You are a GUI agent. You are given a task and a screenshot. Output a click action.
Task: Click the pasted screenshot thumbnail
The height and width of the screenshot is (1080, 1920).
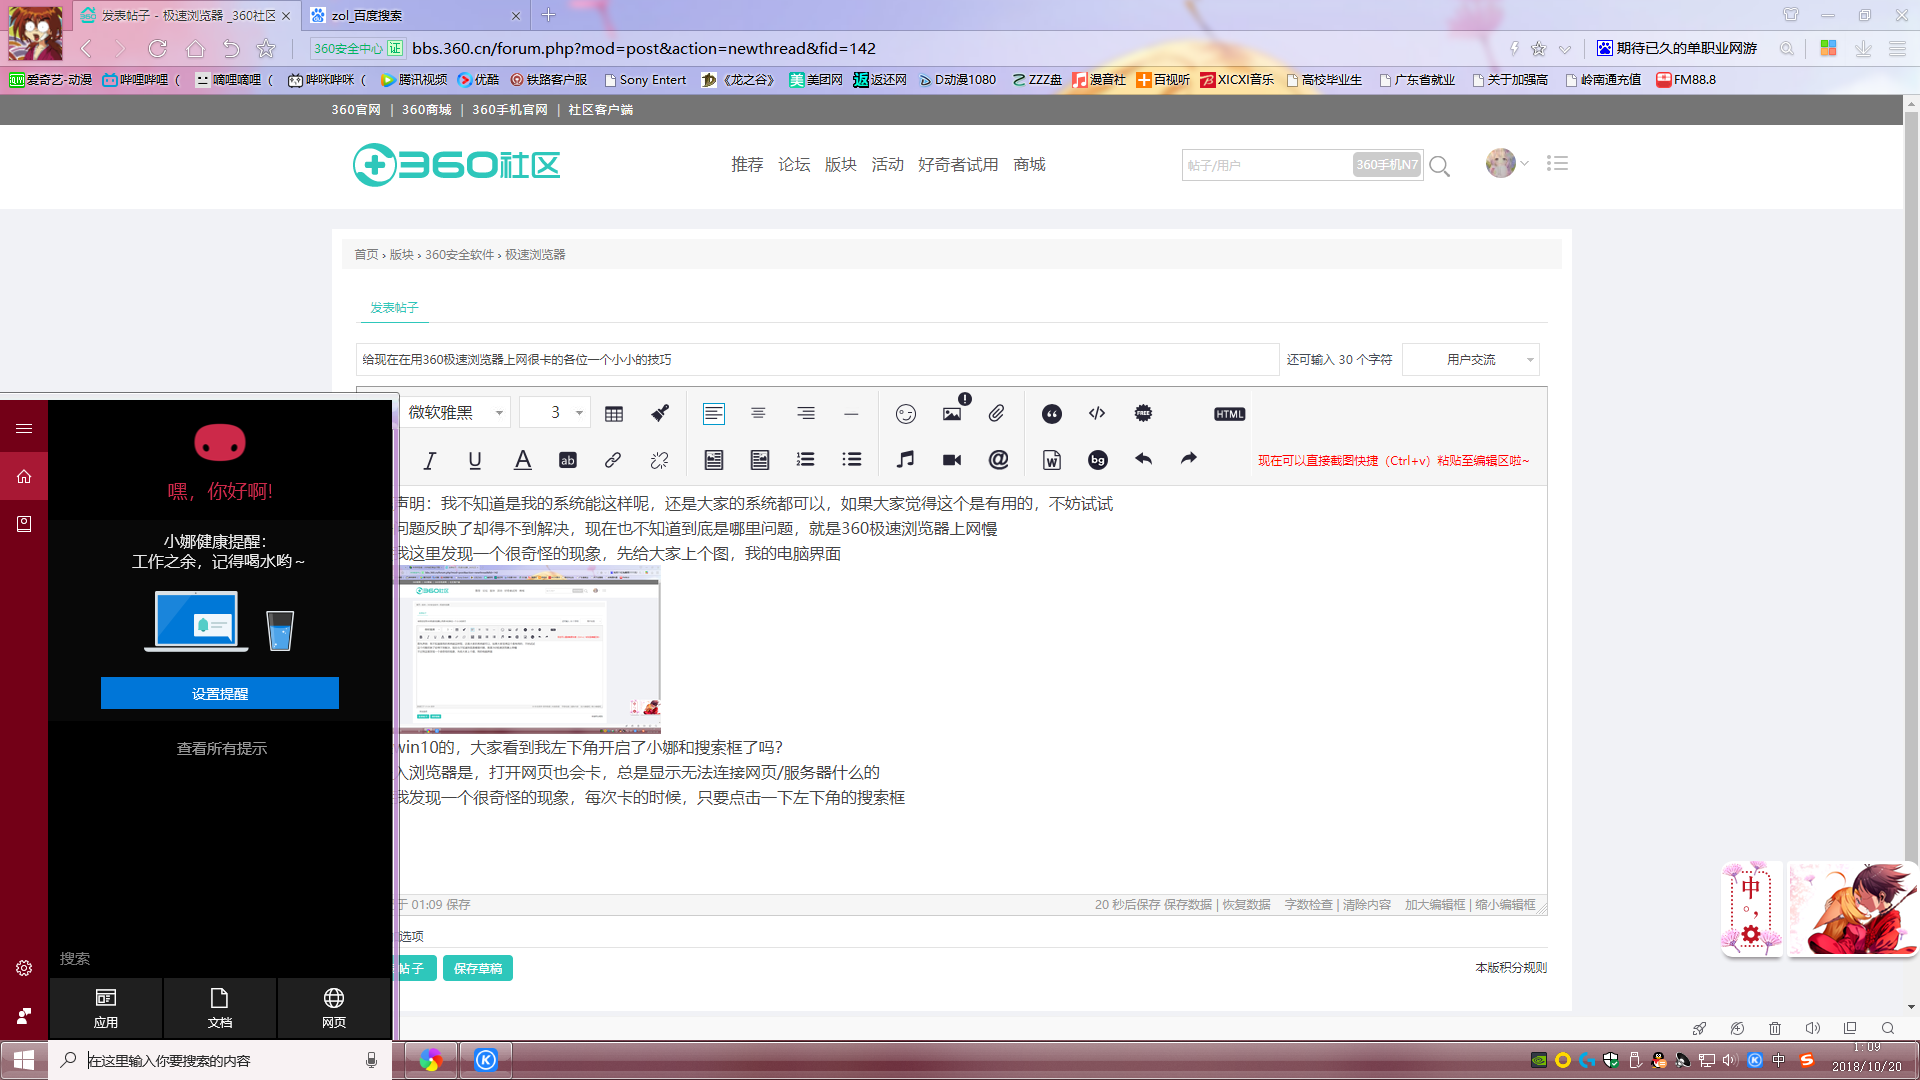pyautogui.click(x=530, y=649)
